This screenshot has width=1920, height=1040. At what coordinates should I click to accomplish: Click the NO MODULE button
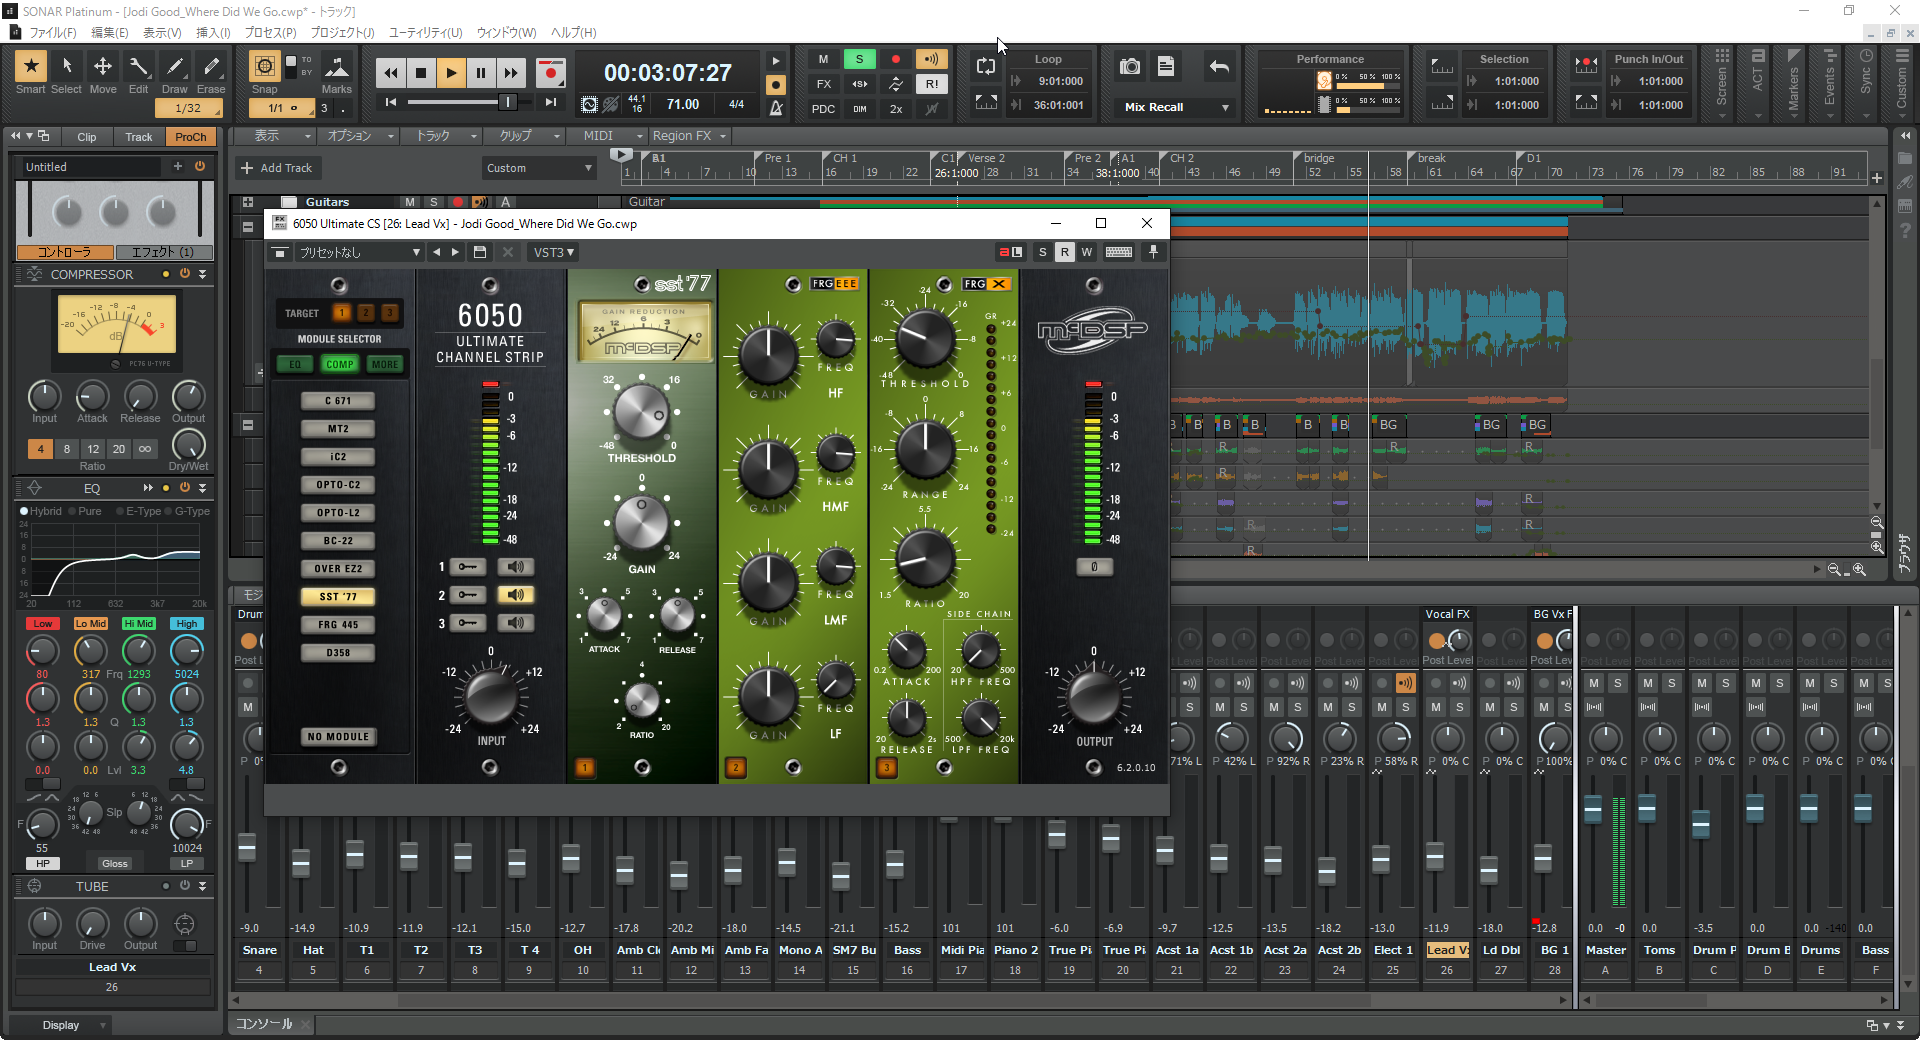tap(338, 737)
